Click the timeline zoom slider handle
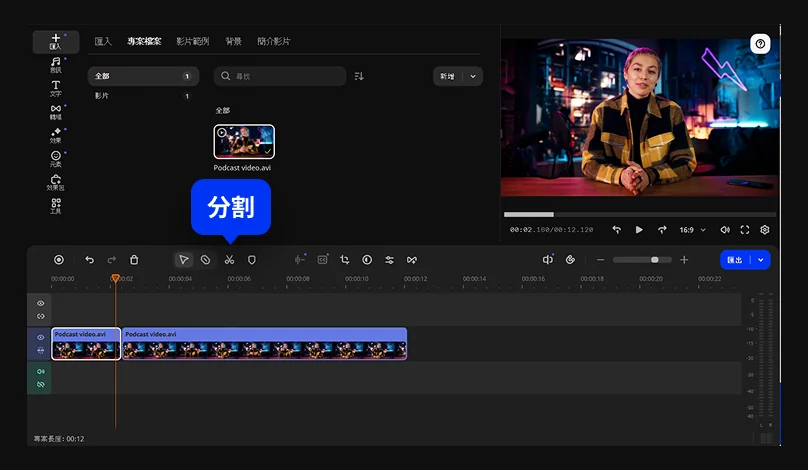 click(655, 260)
